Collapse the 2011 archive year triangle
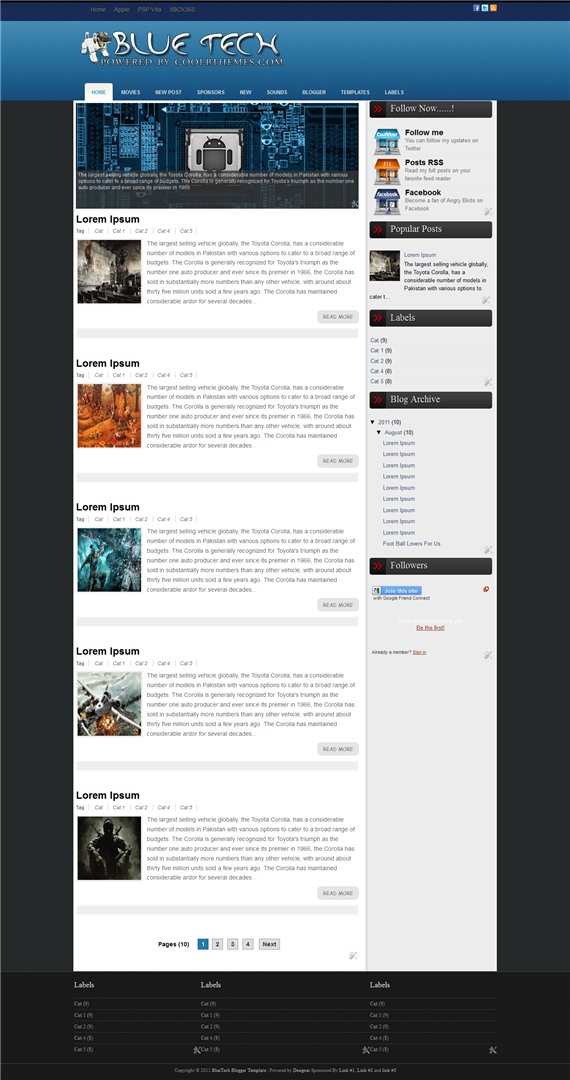570x1080 pixels. tap(372, 422)
